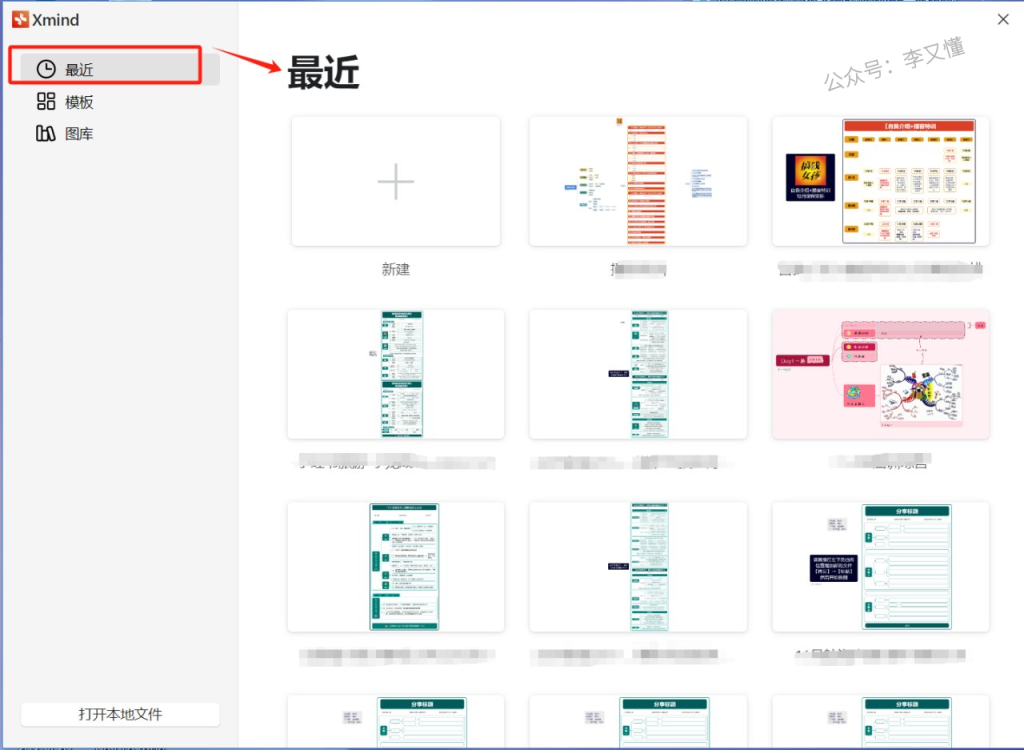Open third-row middle green vertical map thumbnail
This screenshot has height=750, width=1024.
click(638, 567)
